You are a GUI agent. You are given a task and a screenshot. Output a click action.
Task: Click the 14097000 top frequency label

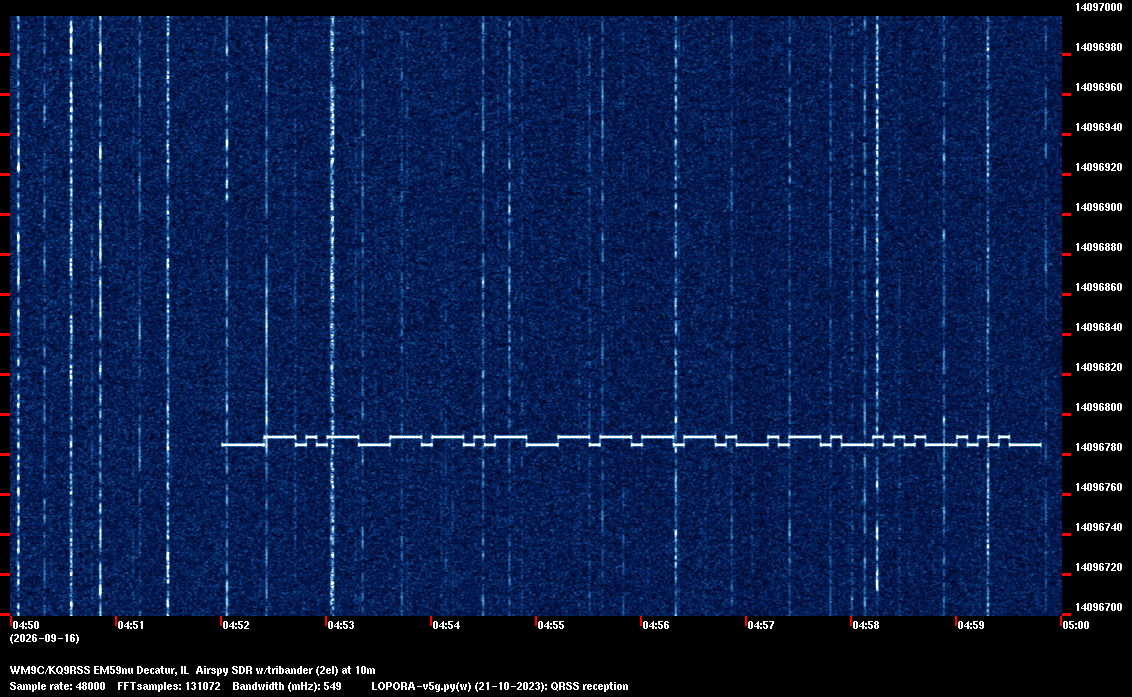(x=1099, y=7)
